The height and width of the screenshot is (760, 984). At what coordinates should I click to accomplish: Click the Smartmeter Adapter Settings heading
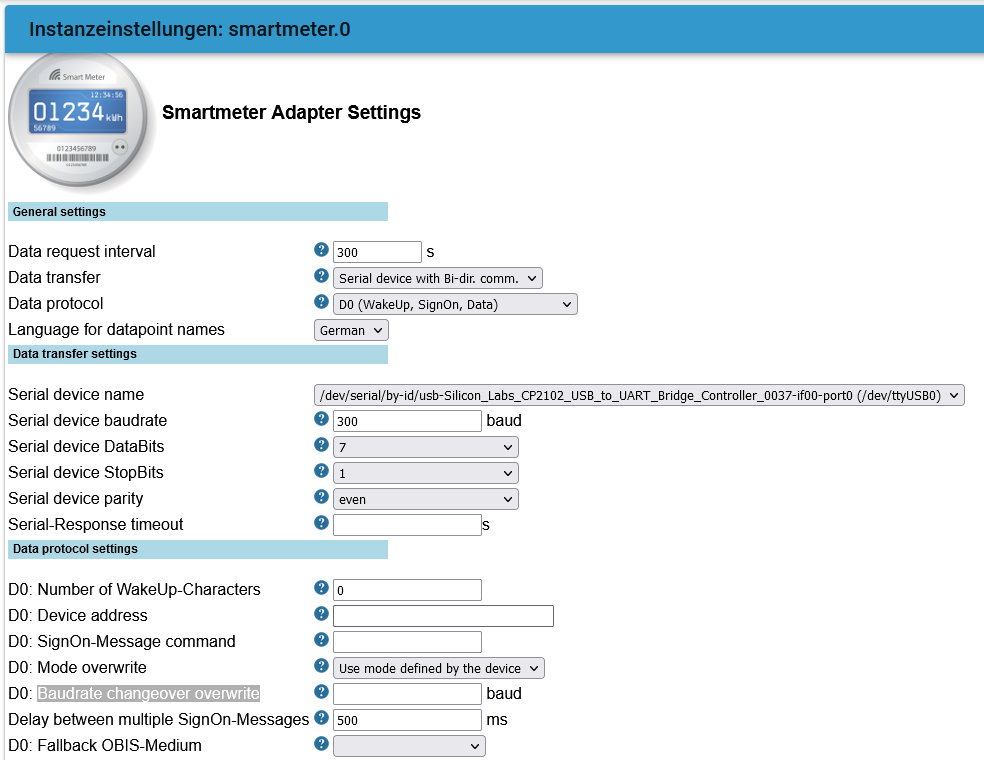(x=291, y=112)
